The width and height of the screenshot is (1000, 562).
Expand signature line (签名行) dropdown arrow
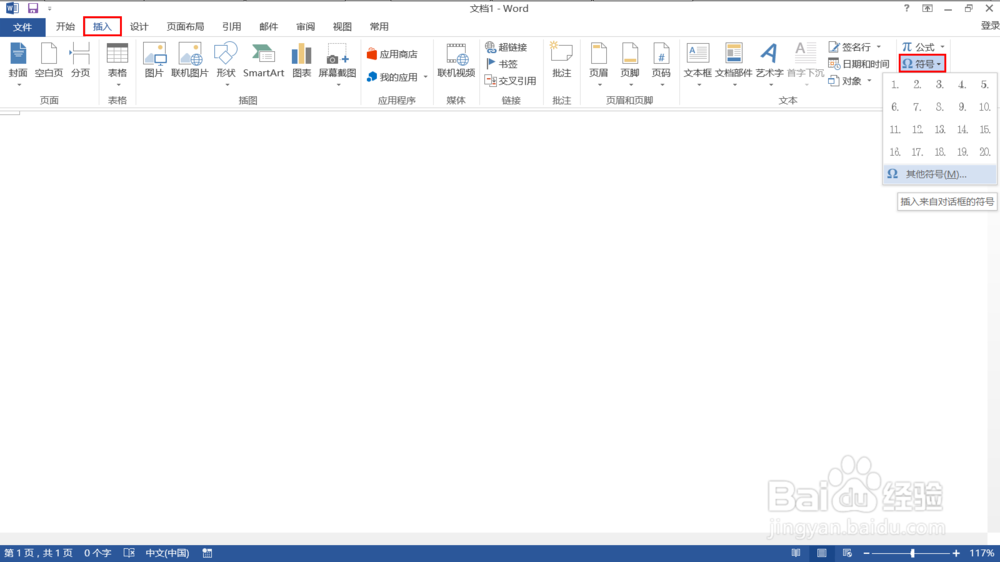point(879,47)
